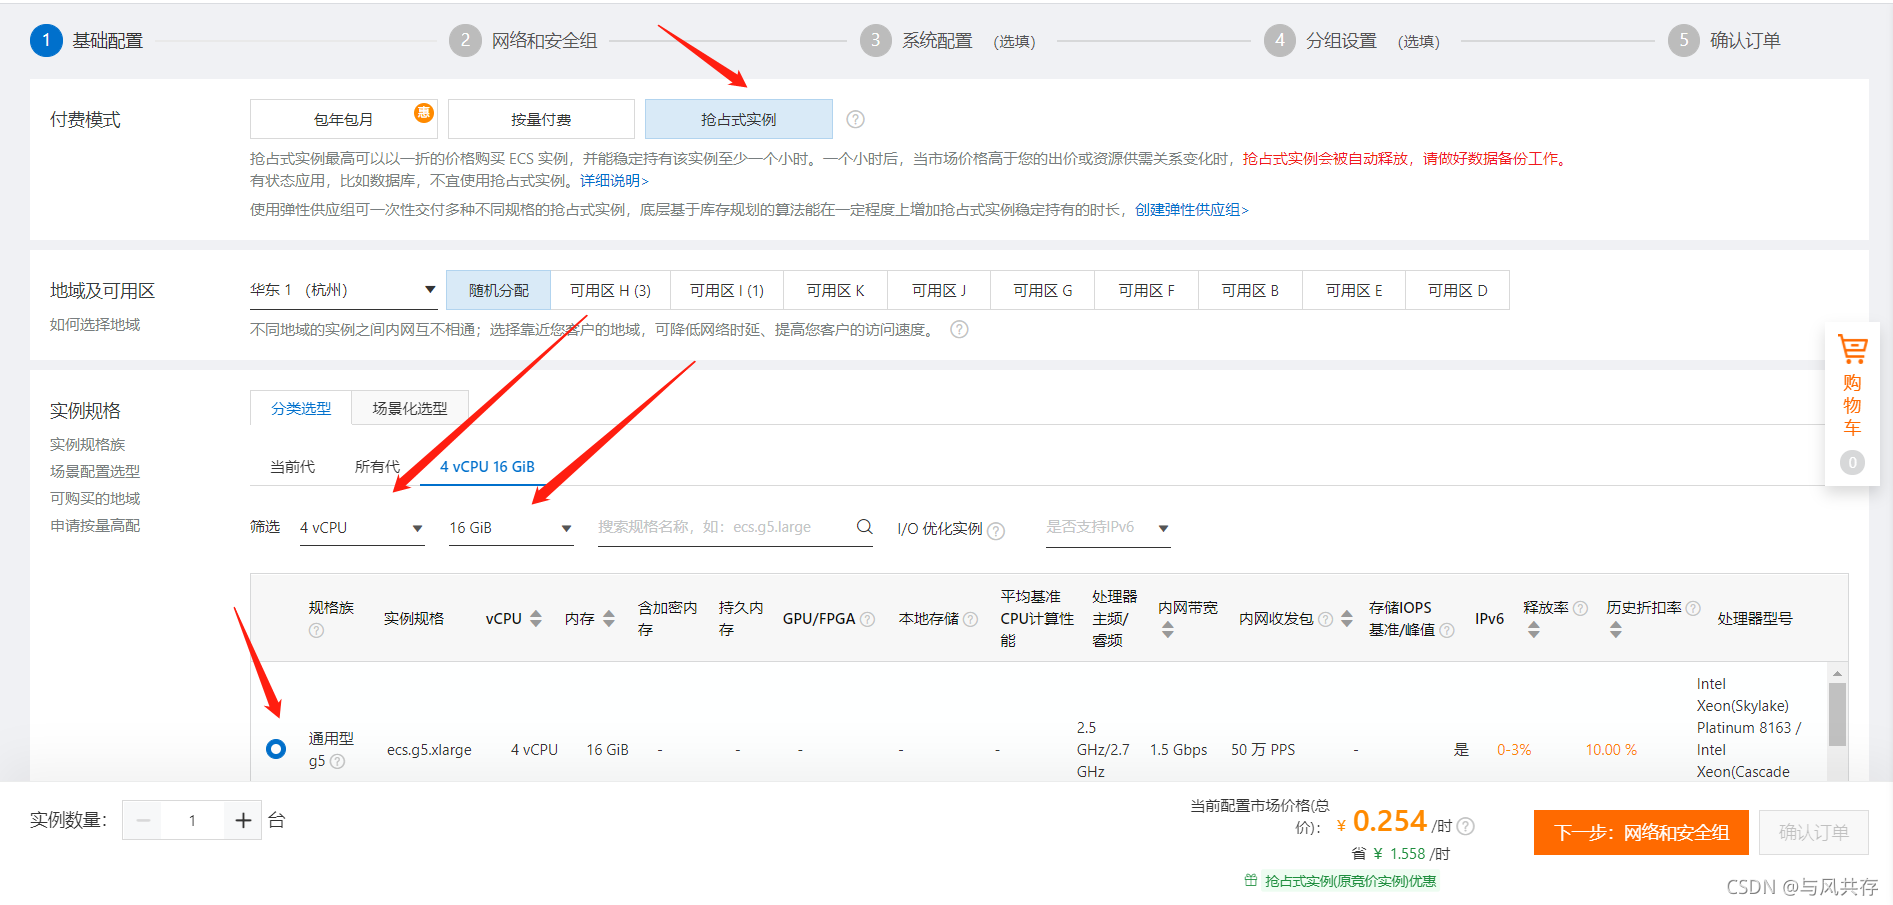Open 4 vCPU filter dropdown
The height and width of the screenshot is (905, 1893).
pos(362,528)
